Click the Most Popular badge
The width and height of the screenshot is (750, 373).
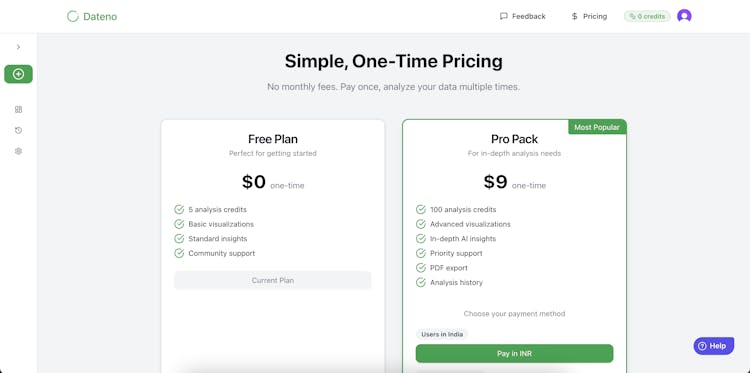pos(597,127)
